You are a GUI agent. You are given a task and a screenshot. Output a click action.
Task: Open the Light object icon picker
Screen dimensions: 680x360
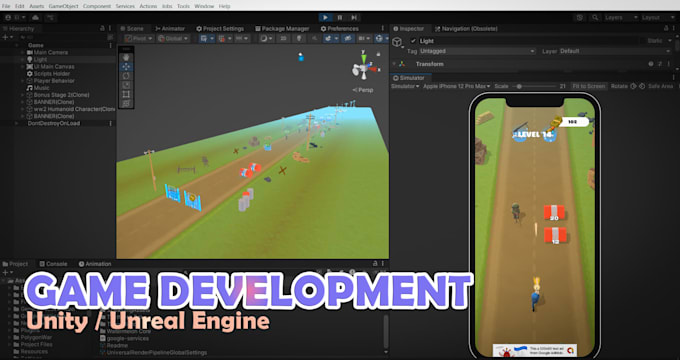(x=397, y=42)
